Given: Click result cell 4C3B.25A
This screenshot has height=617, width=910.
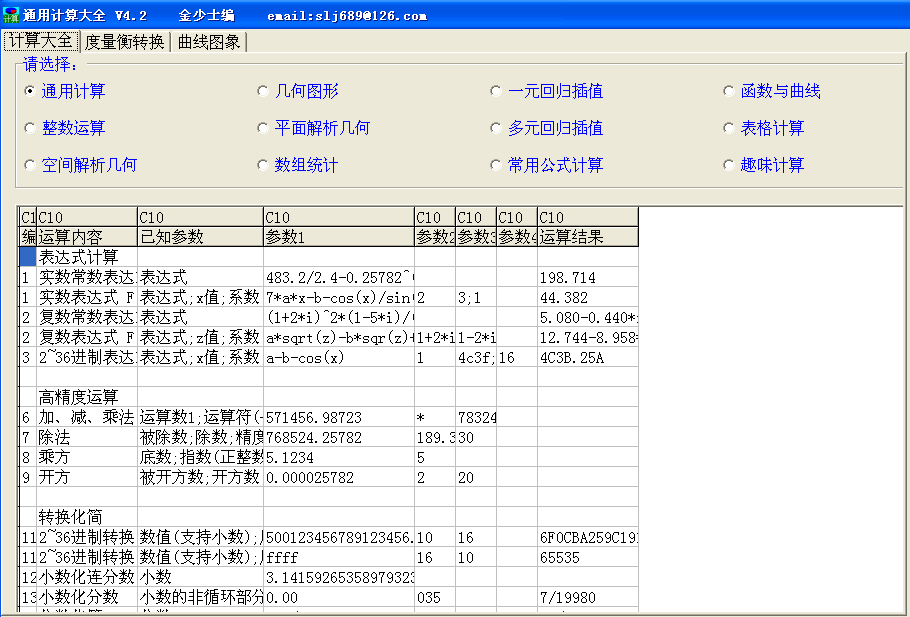Looking at the screenshot, I should (x=588, y=358).
